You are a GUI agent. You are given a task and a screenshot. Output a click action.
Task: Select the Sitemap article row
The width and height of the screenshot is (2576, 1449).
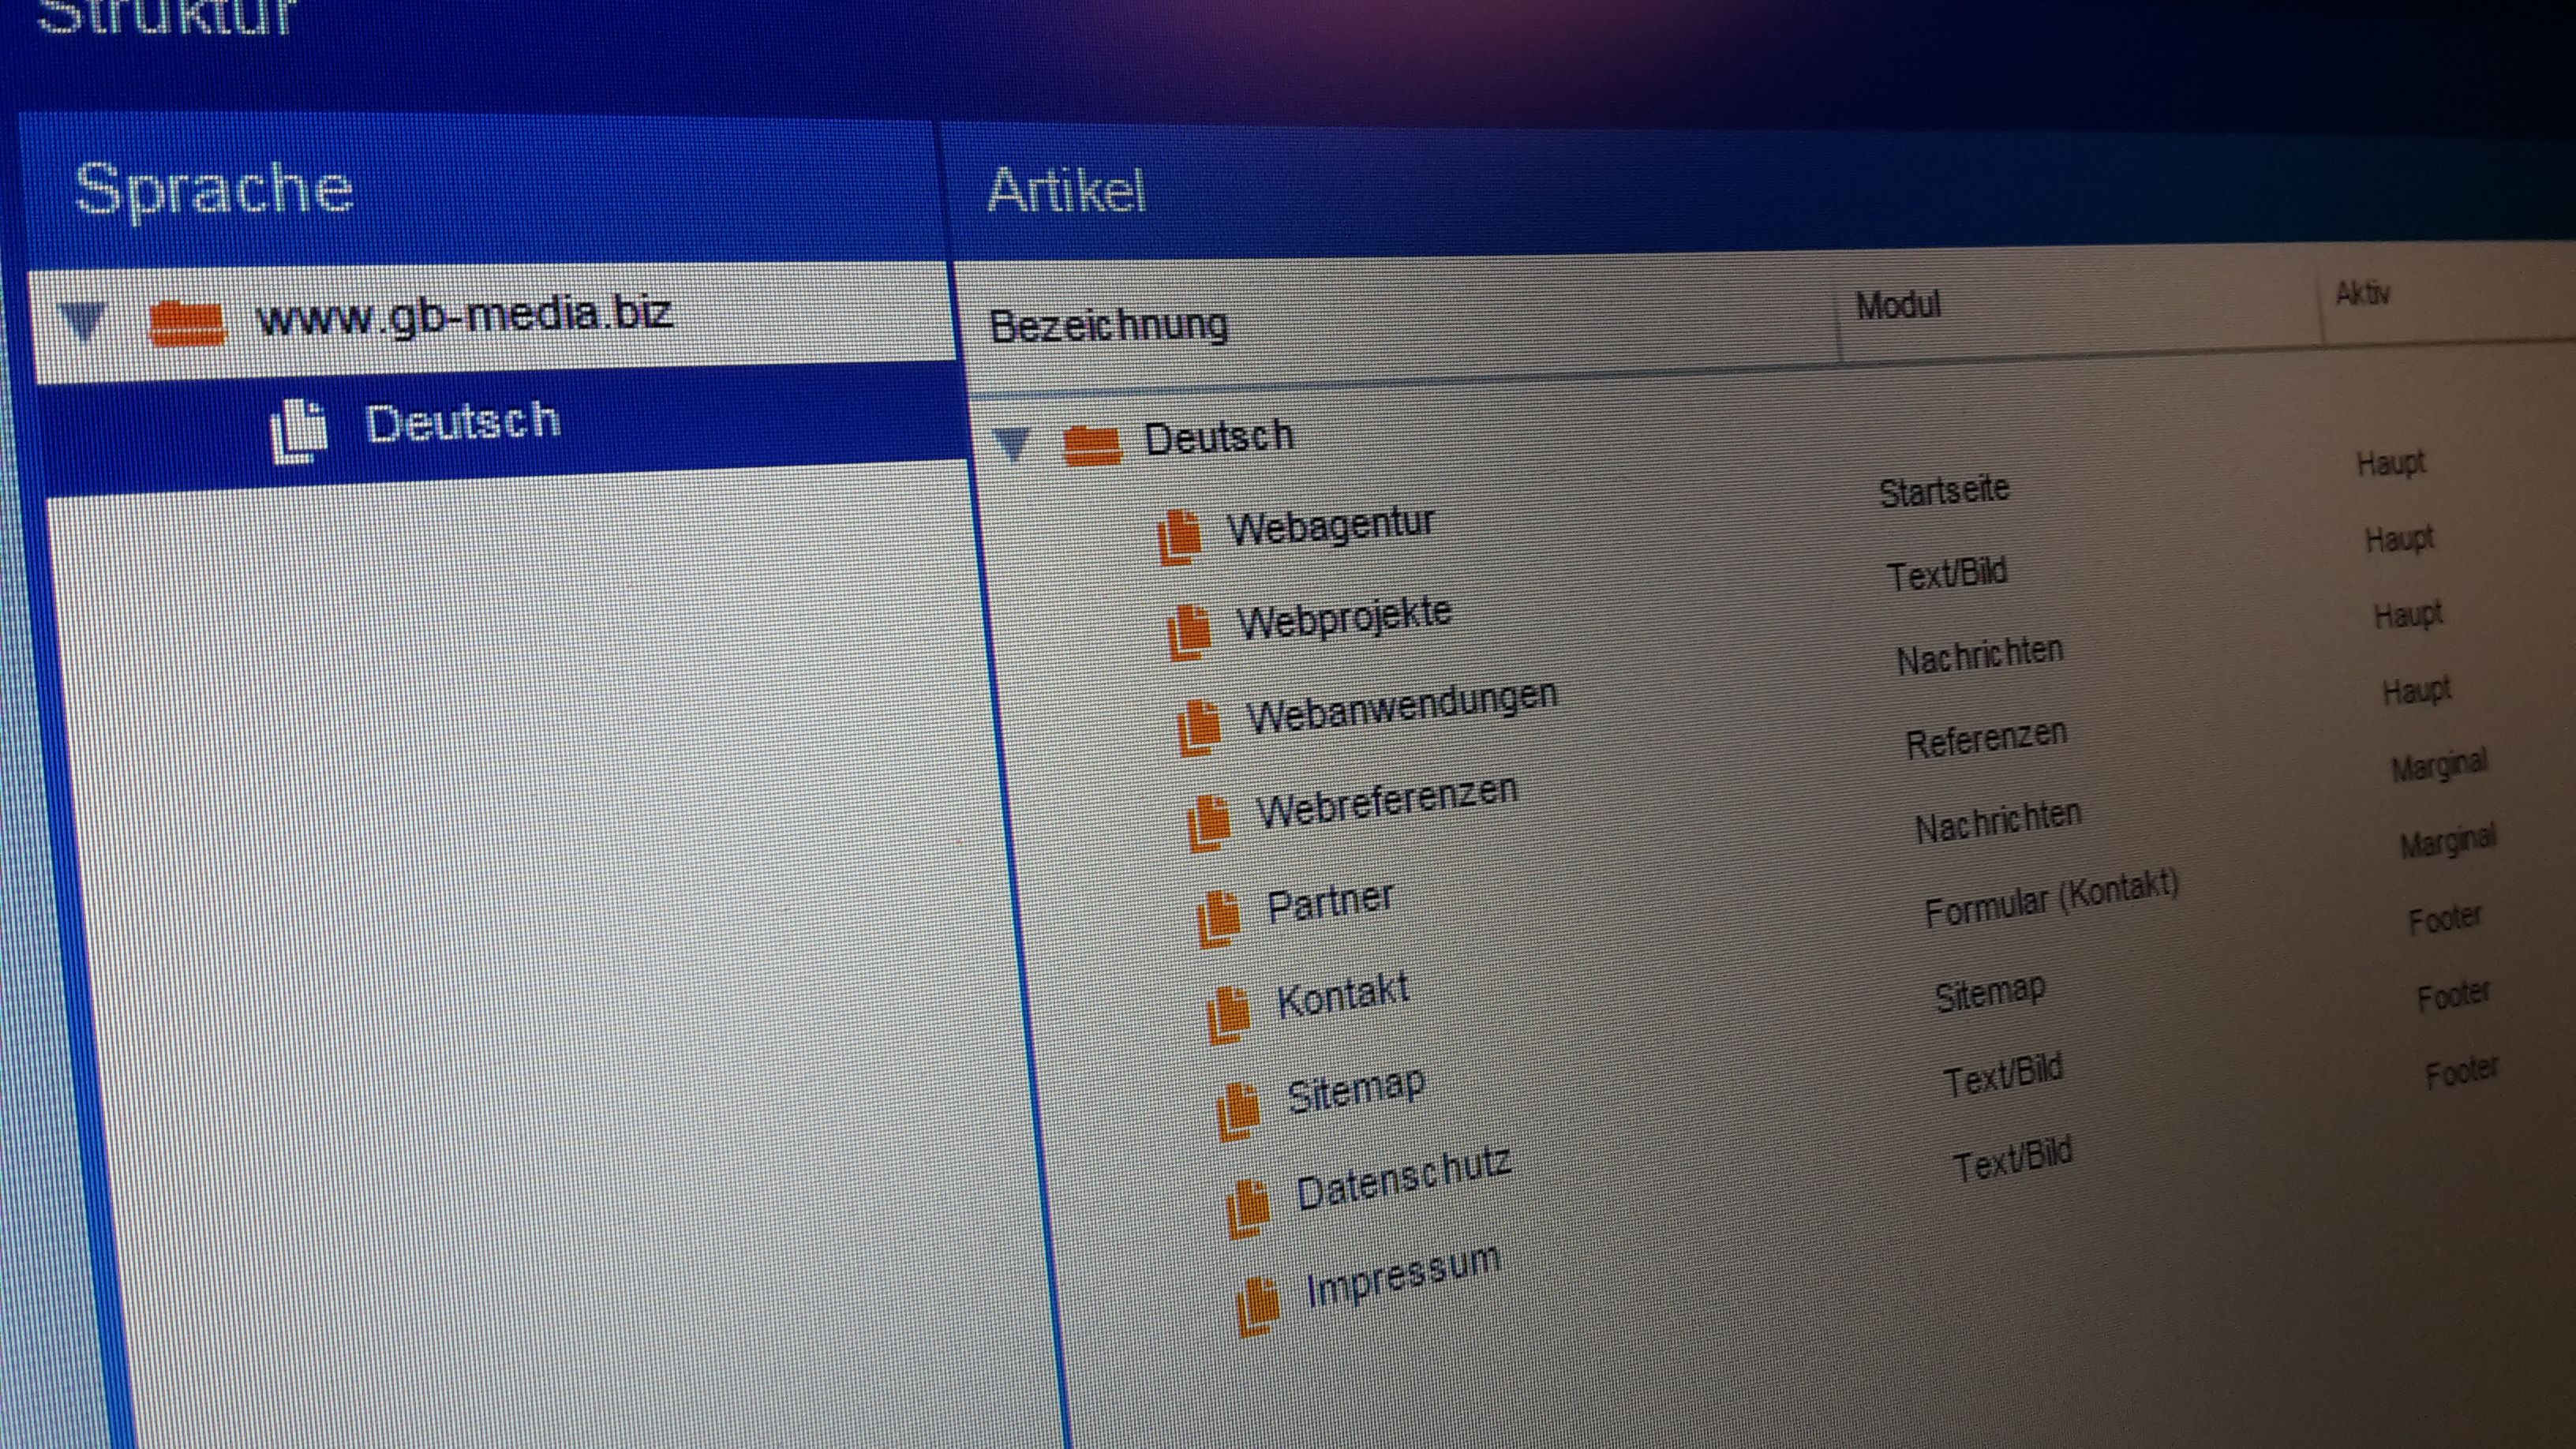coord(1355,1091)
